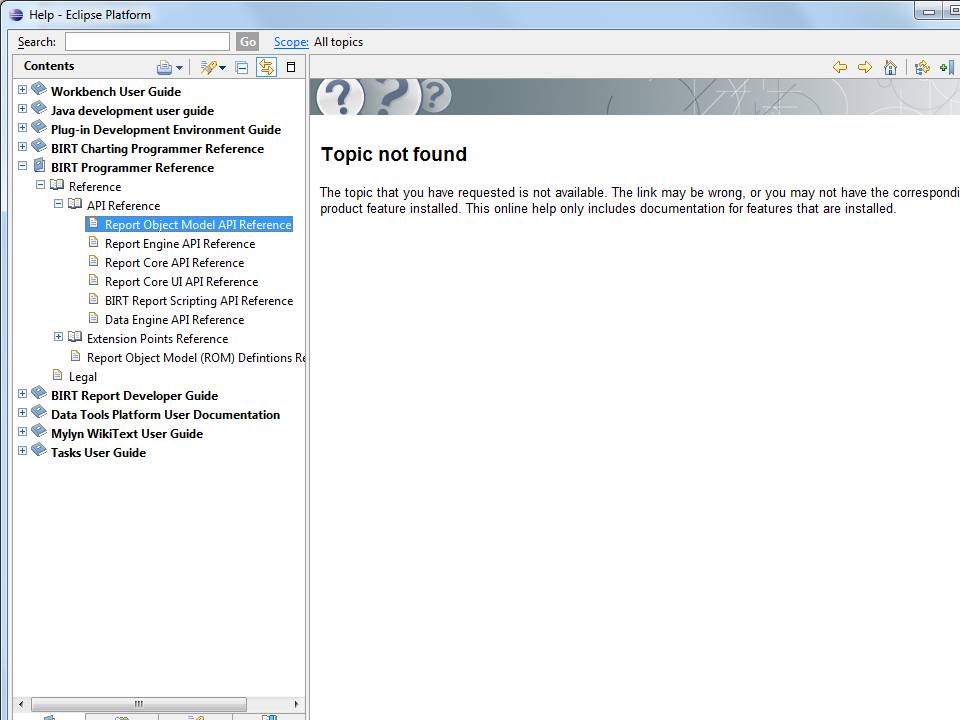960x720 pixels.
Task: Go back with the left arrow
Action: click(x=840, y=67)
